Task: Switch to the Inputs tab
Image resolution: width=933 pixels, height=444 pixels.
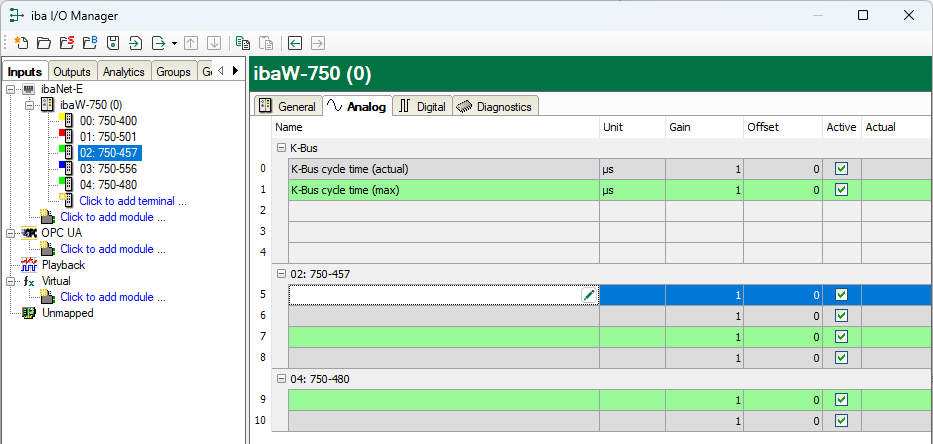Action: click(x=25, y=71)
